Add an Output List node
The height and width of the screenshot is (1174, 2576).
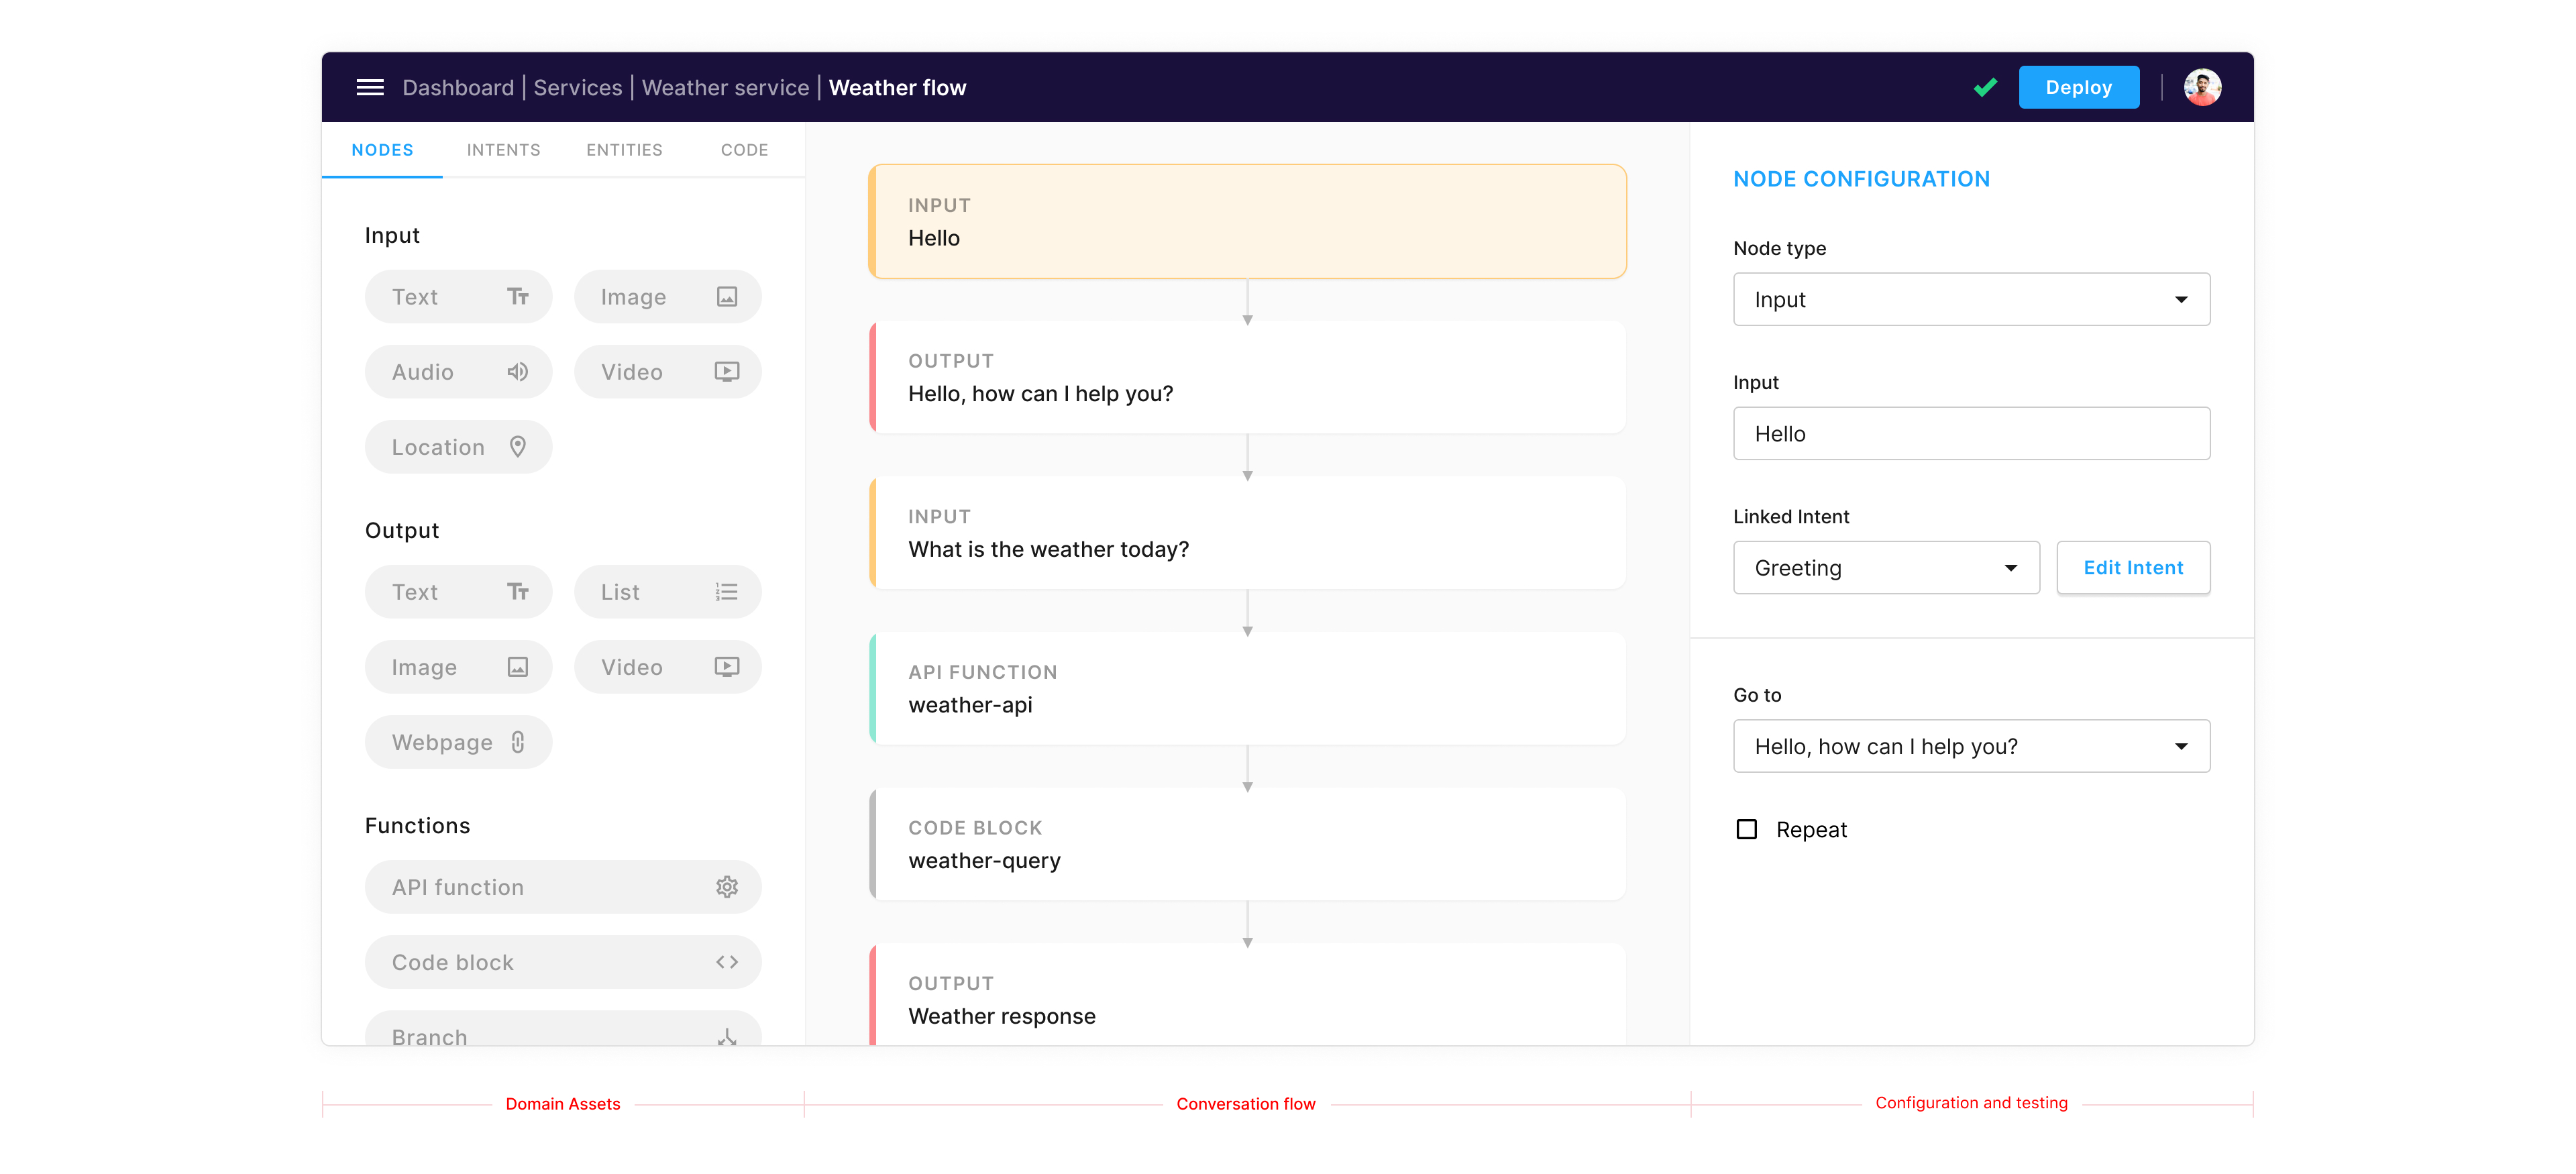pos(667,592)
